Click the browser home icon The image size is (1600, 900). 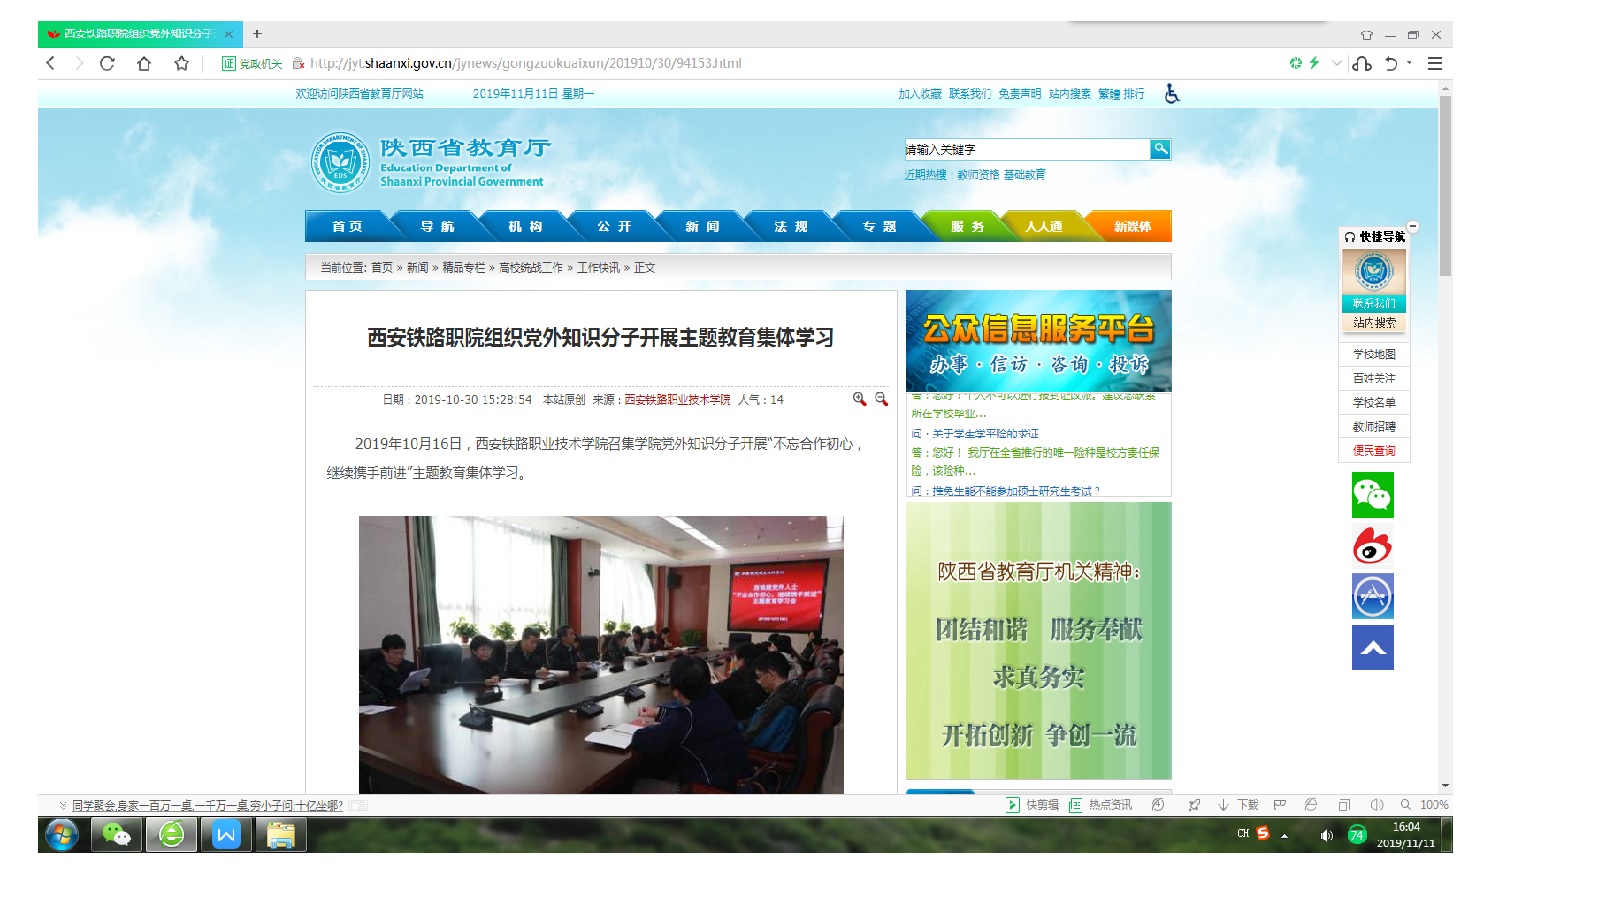[x=144, y=63]
